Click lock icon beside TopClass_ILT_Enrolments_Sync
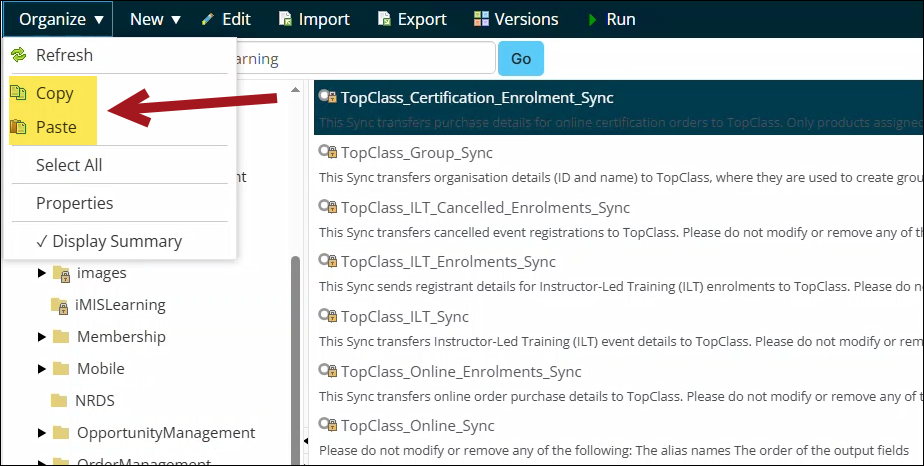This screenshot has width=924, height=466. (x=332, y=262)
